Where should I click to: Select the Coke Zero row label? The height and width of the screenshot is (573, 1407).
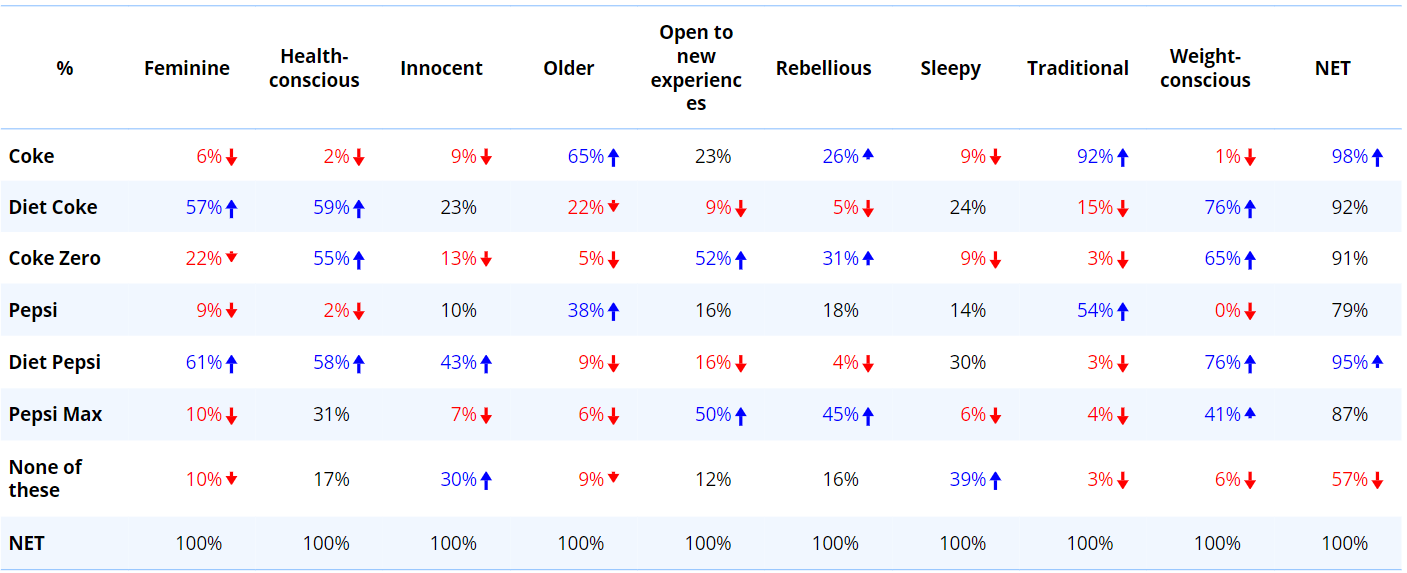55,258
